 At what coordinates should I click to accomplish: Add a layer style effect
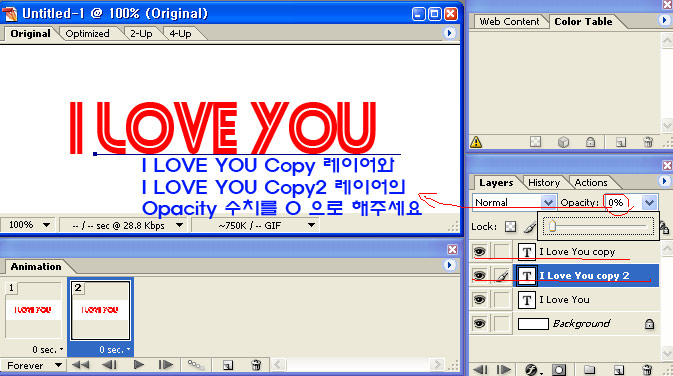click(532, 370)
